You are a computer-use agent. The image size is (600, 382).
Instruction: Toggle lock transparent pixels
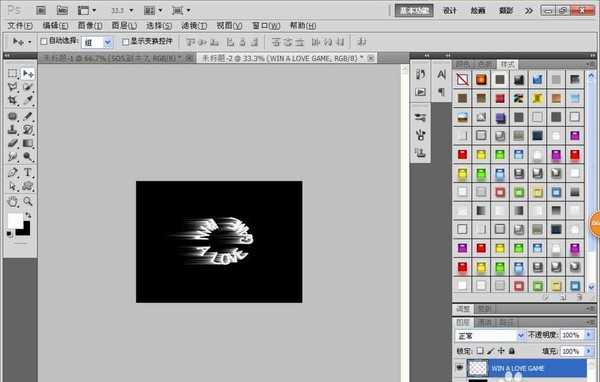pyautogui.click(x=480, y=351)
